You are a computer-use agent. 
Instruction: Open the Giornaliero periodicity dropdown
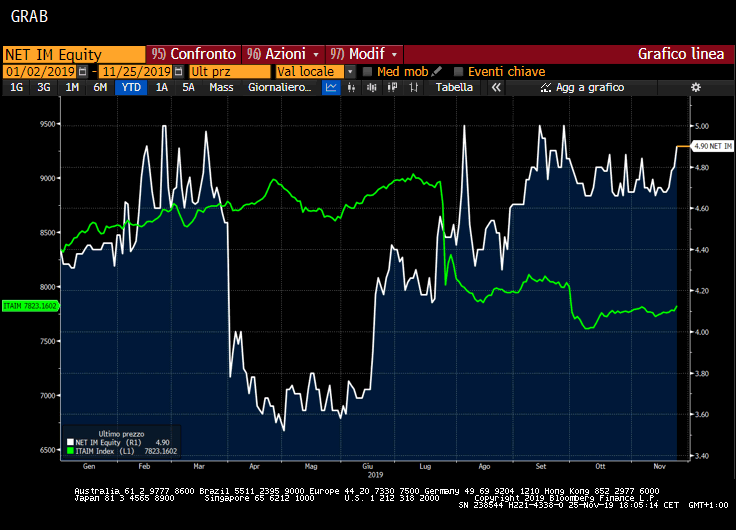tap(279, 87)
